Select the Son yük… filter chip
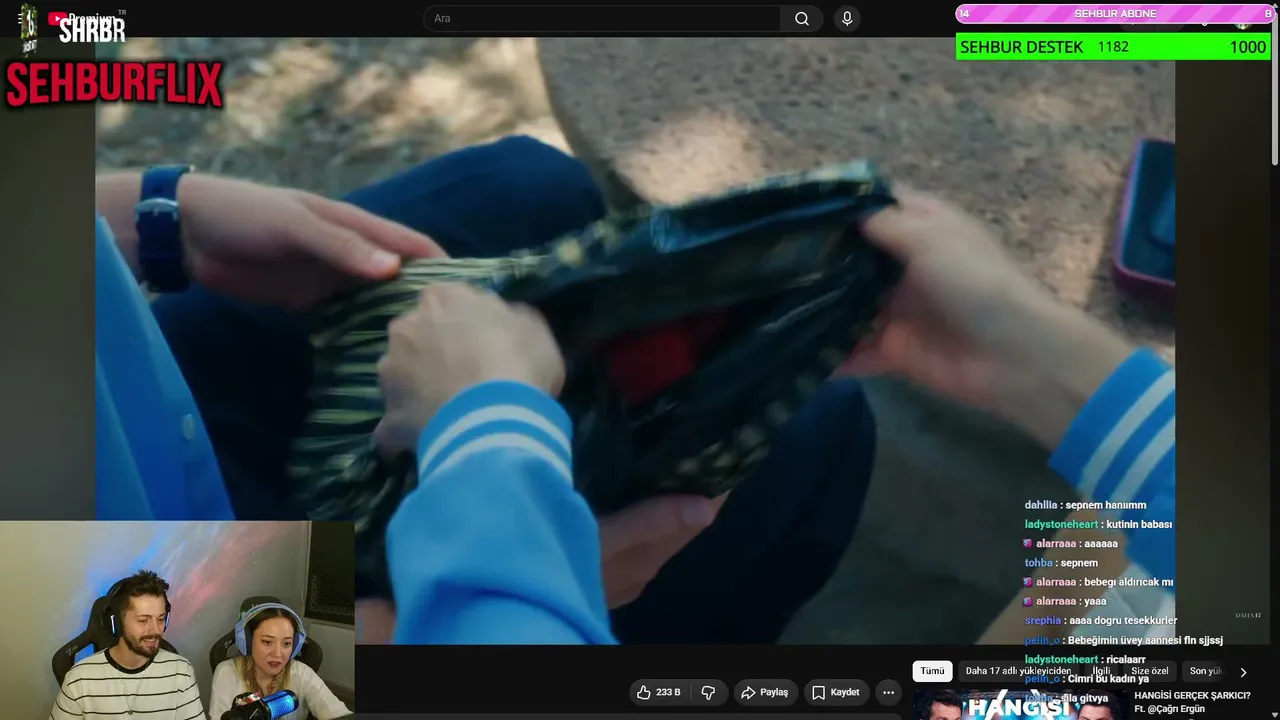 coord(1205,671)
